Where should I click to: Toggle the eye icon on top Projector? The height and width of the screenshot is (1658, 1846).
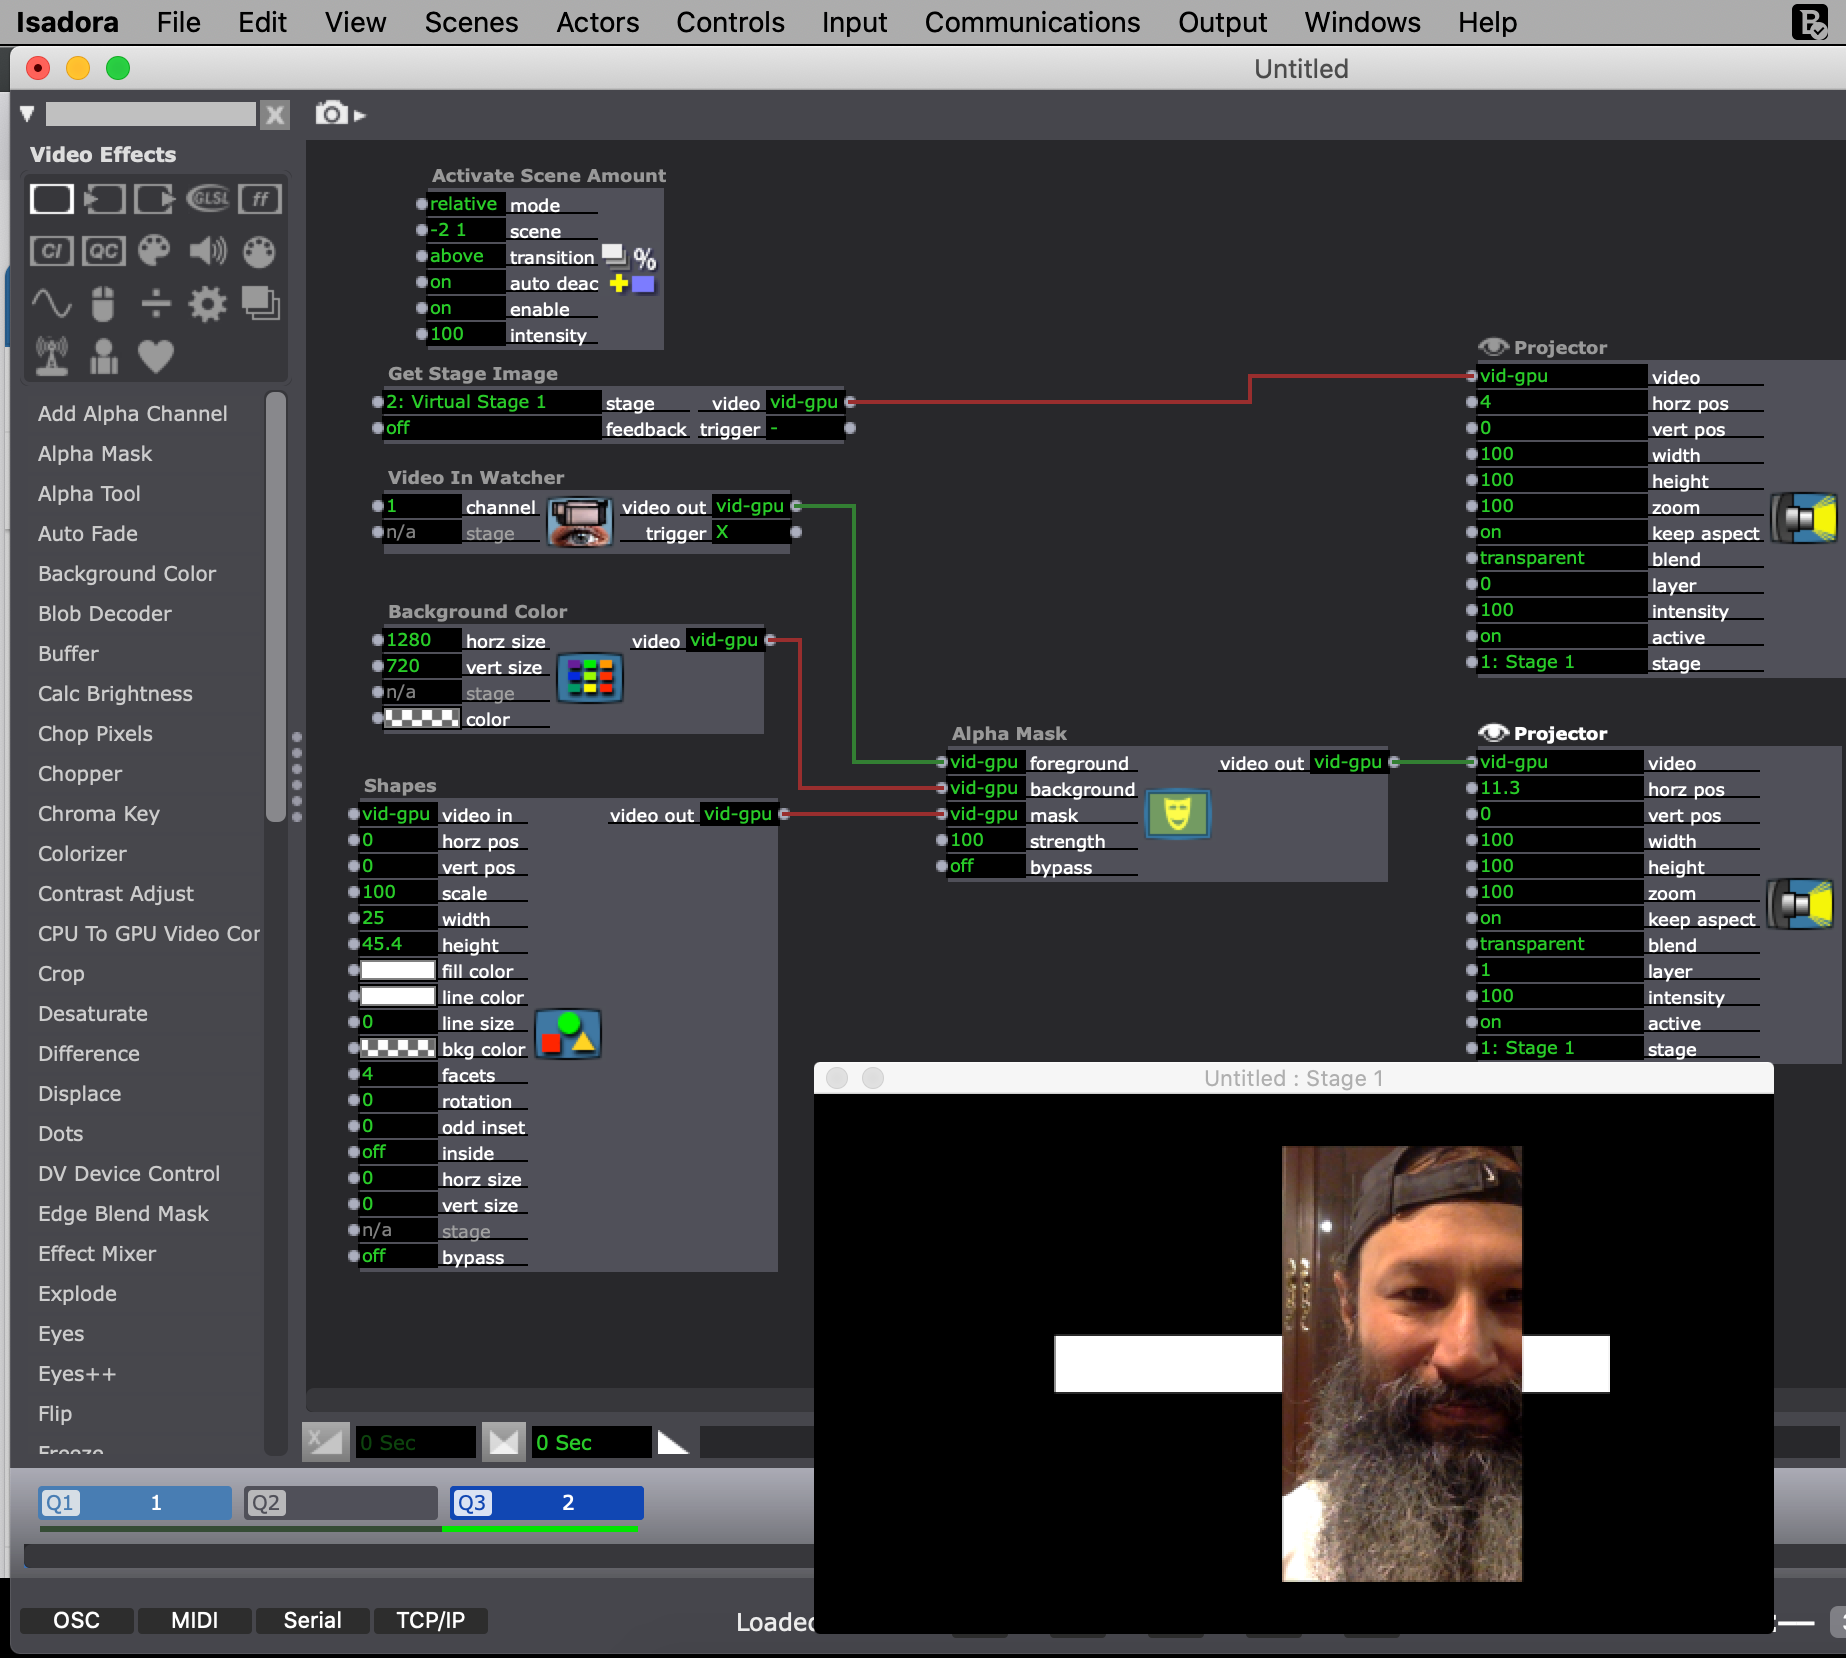click(x=1492, y=347)
